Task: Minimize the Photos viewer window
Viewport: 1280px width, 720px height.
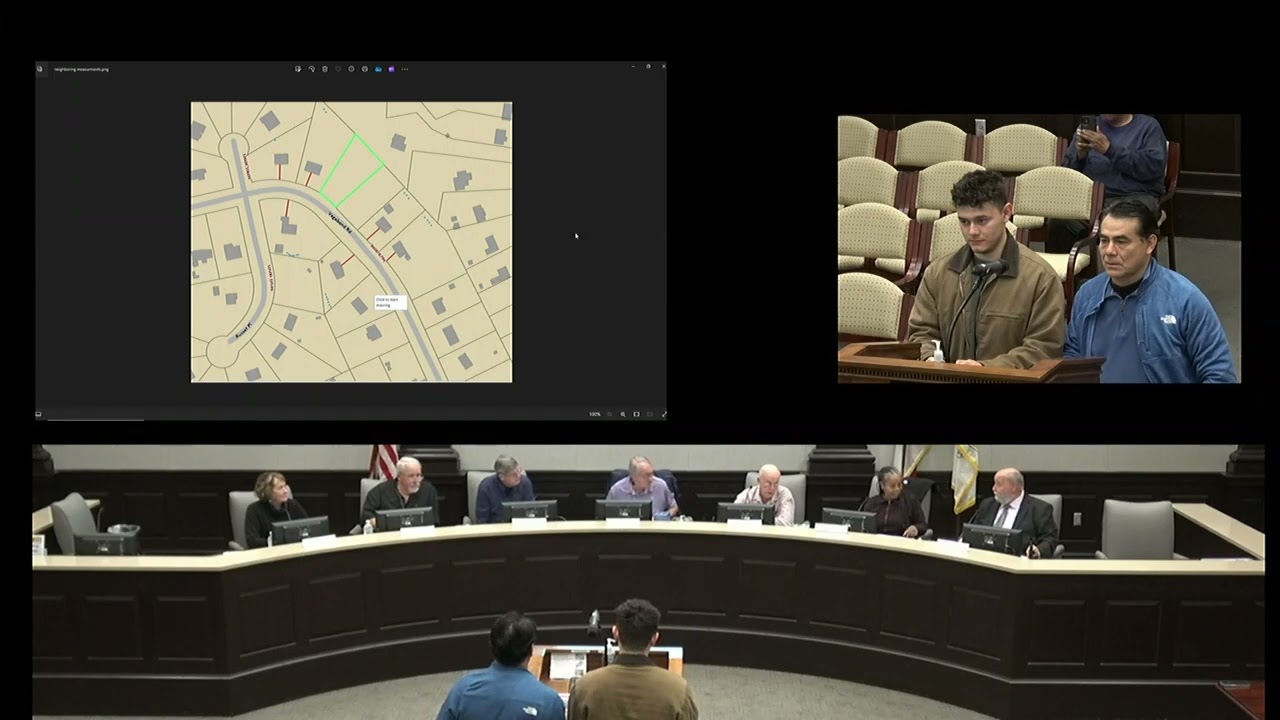Action: tap(633, 66)
